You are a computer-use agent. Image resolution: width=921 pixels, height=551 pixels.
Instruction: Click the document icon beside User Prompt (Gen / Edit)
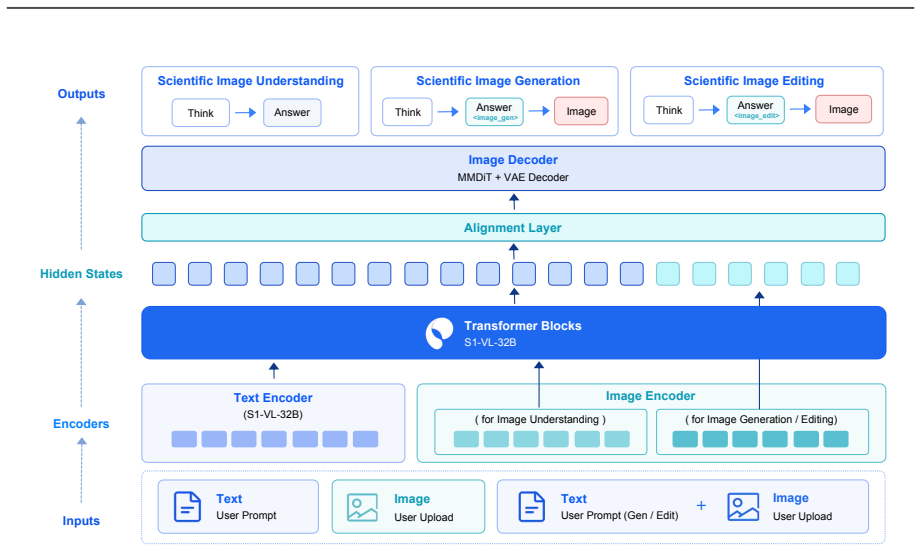[x=532, y=506]
